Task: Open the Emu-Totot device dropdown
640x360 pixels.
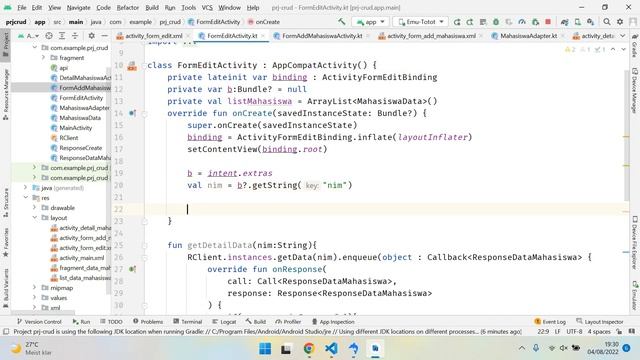Action: pyautogui.click(x=420, y=22)
